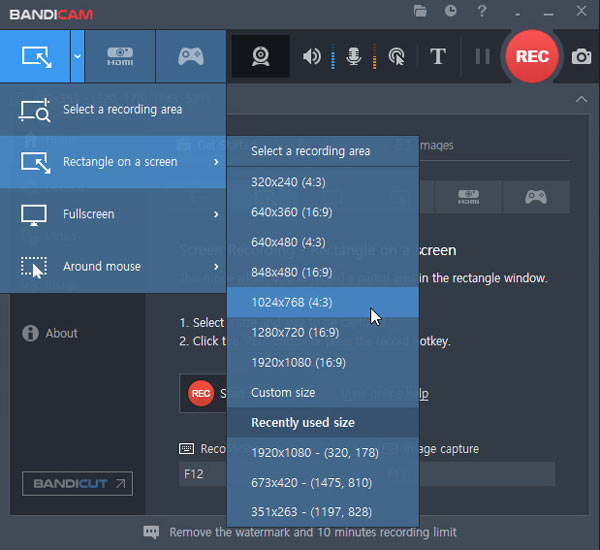
Task: Expand the Fullscreen submenu arrow
Action: [216, 214]
